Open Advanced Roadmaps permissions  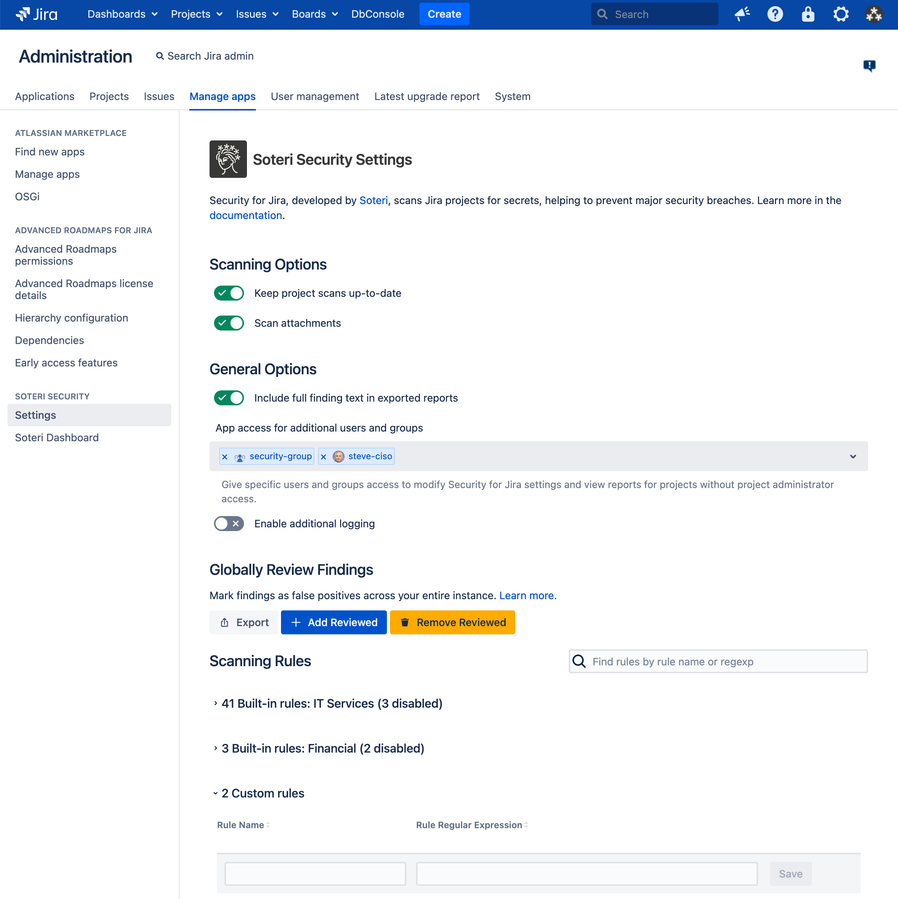(x=66, y=255)
